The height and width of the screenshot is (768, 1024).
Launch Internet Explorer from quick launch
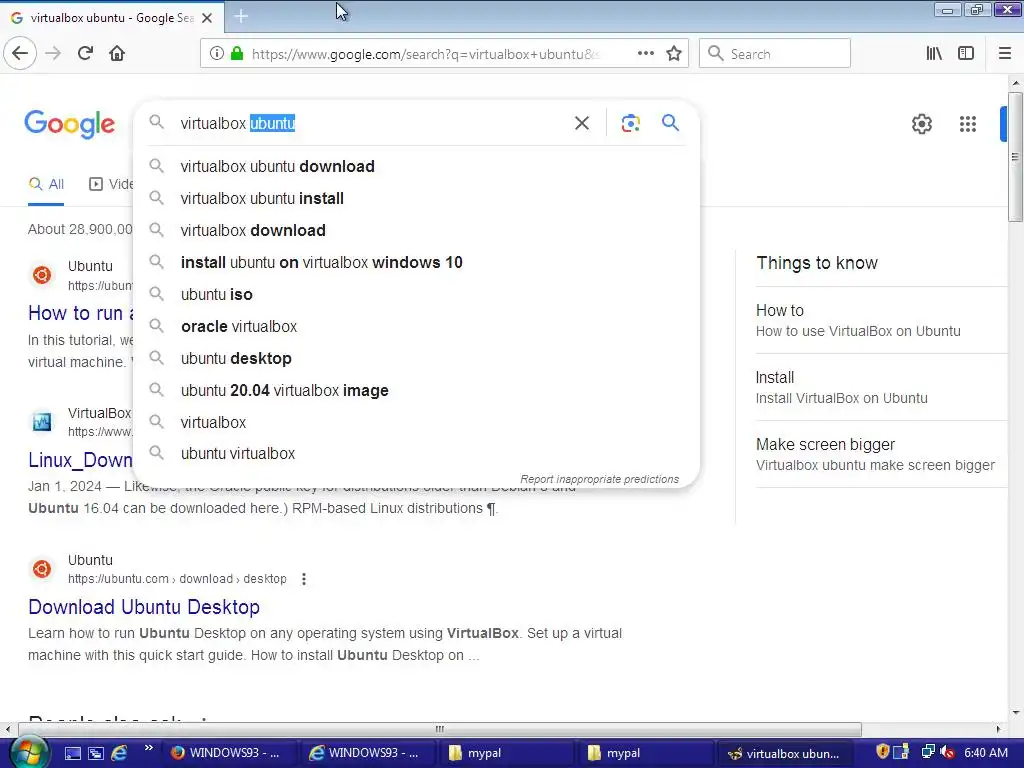pyautogui.click(x=119, y=753)
